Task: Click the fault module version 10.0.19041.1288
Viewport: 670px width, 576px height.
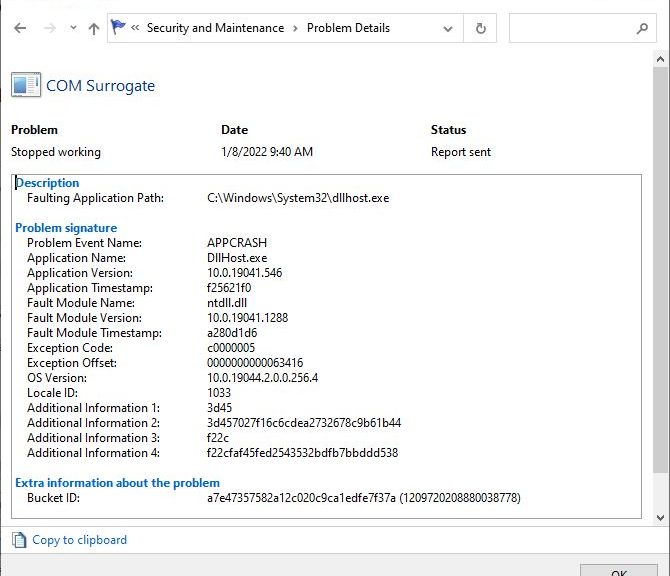Action: coord(247,317)
